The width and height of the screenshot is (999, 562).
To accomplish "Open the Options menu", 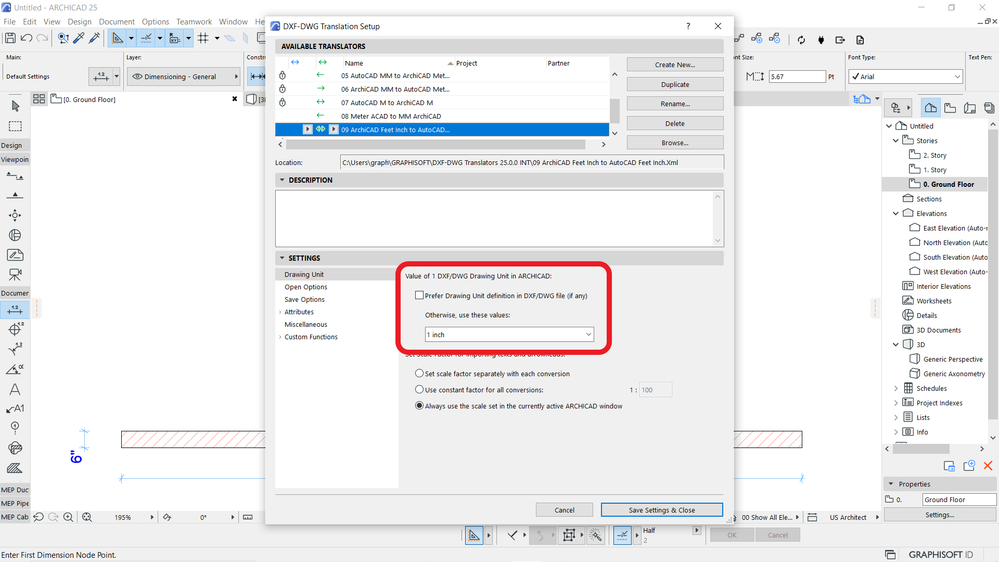I will click(155, 22).
